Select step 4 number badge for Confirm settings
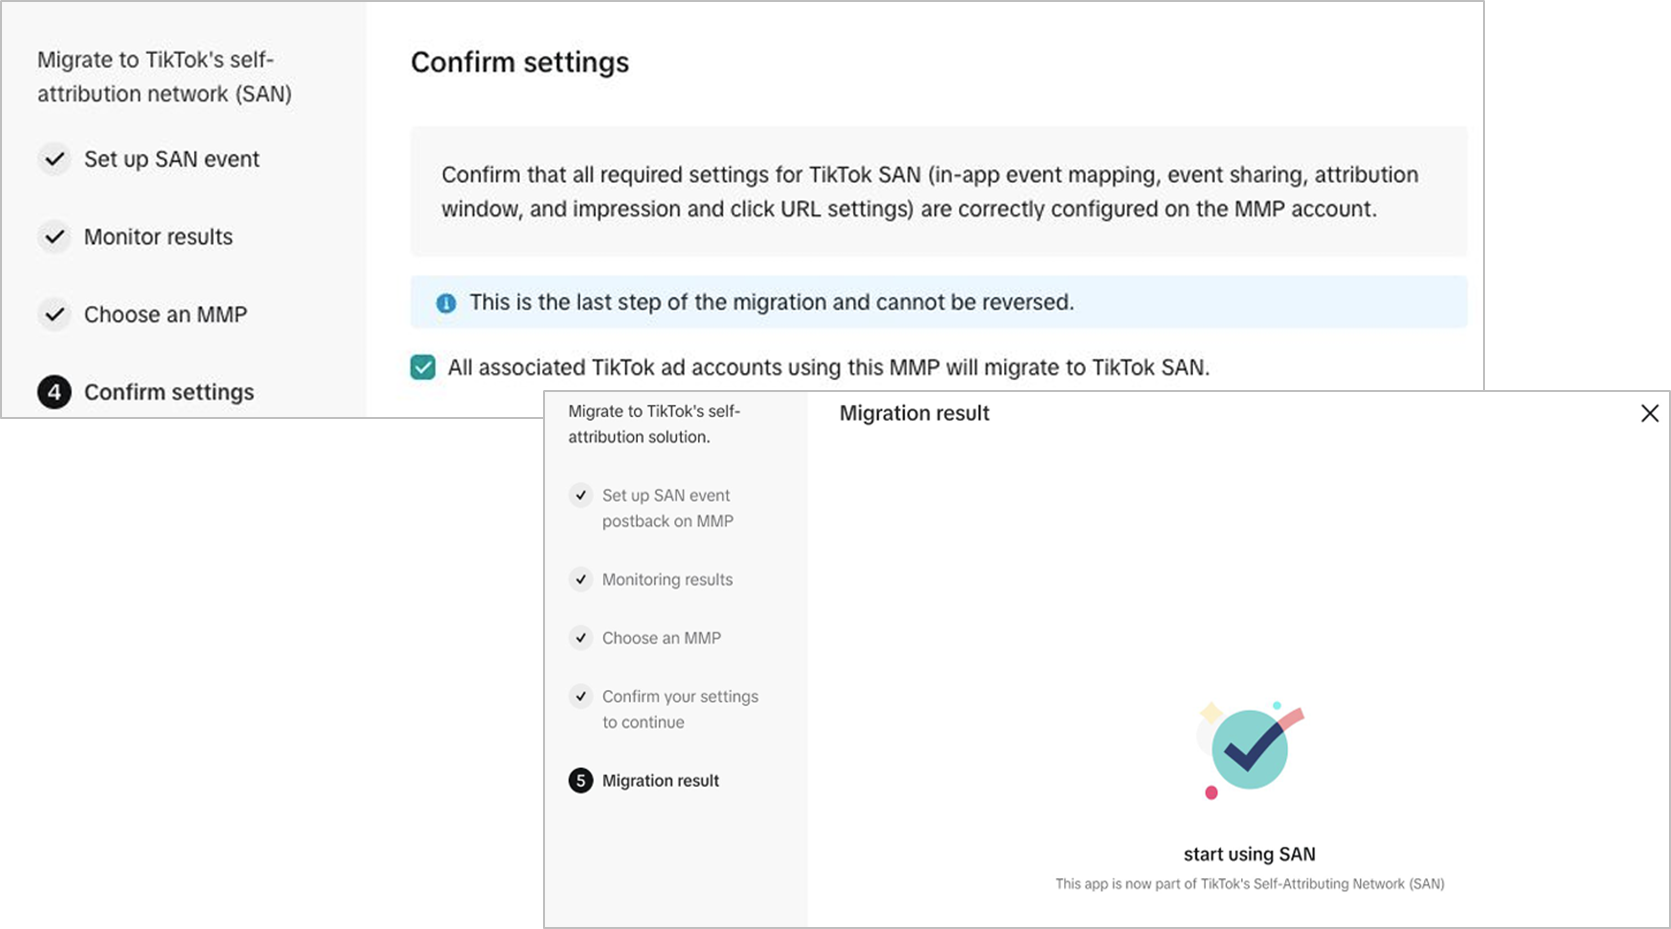The height and width of the screenshot is (929, 1671). click(54, 392)
